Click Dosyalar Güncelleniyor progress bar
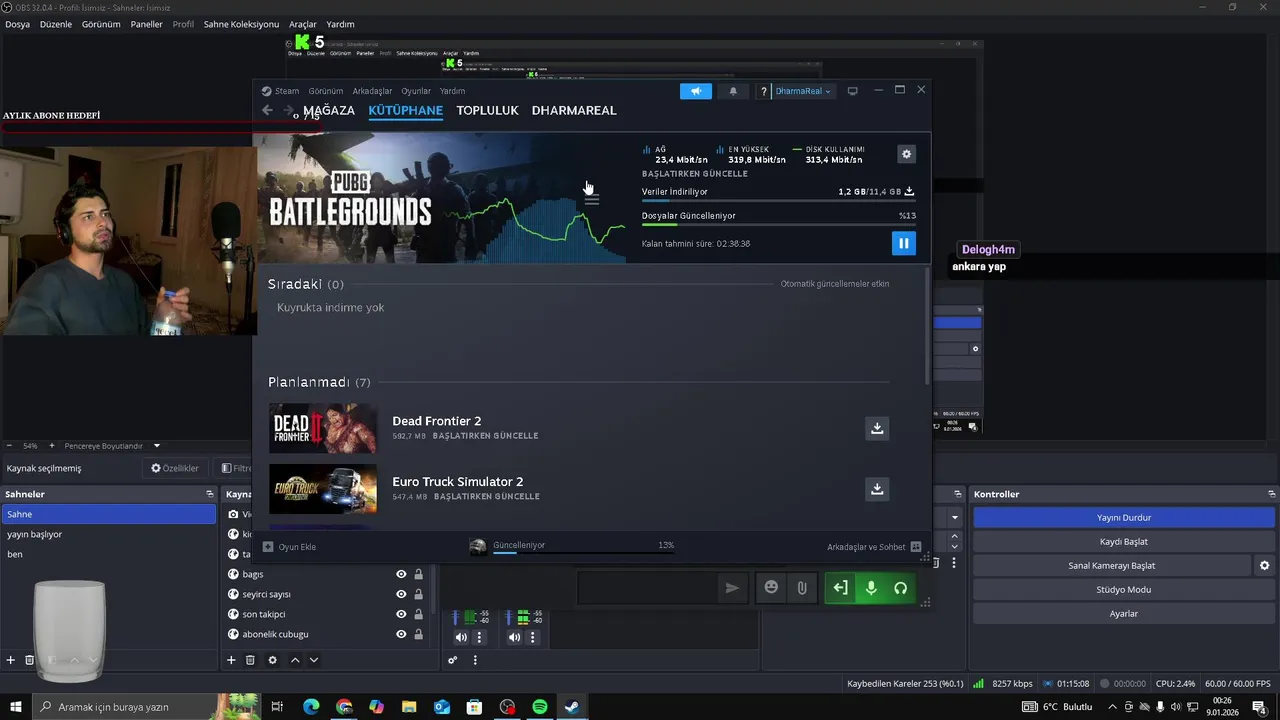Screen dimensions: 1280x720 tap(778, 224)
